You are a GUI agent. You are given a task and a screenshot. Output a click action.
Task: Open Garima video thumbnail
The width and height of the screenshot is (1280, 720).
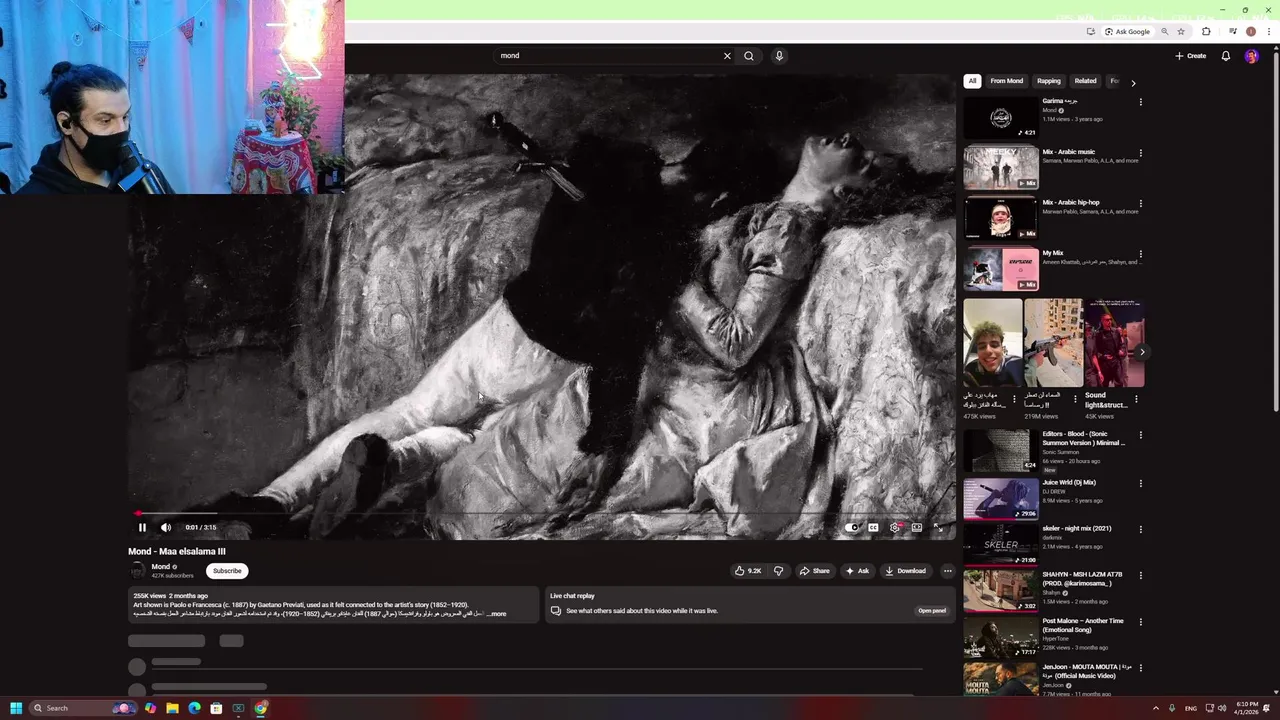tap(1001, 118)
